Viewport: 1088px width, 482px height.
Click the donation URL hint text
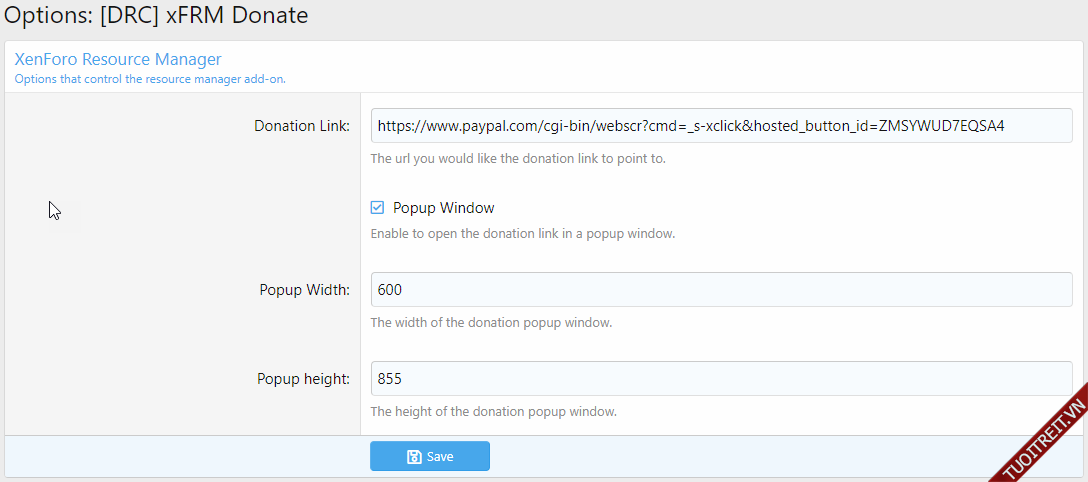(517, 158)
